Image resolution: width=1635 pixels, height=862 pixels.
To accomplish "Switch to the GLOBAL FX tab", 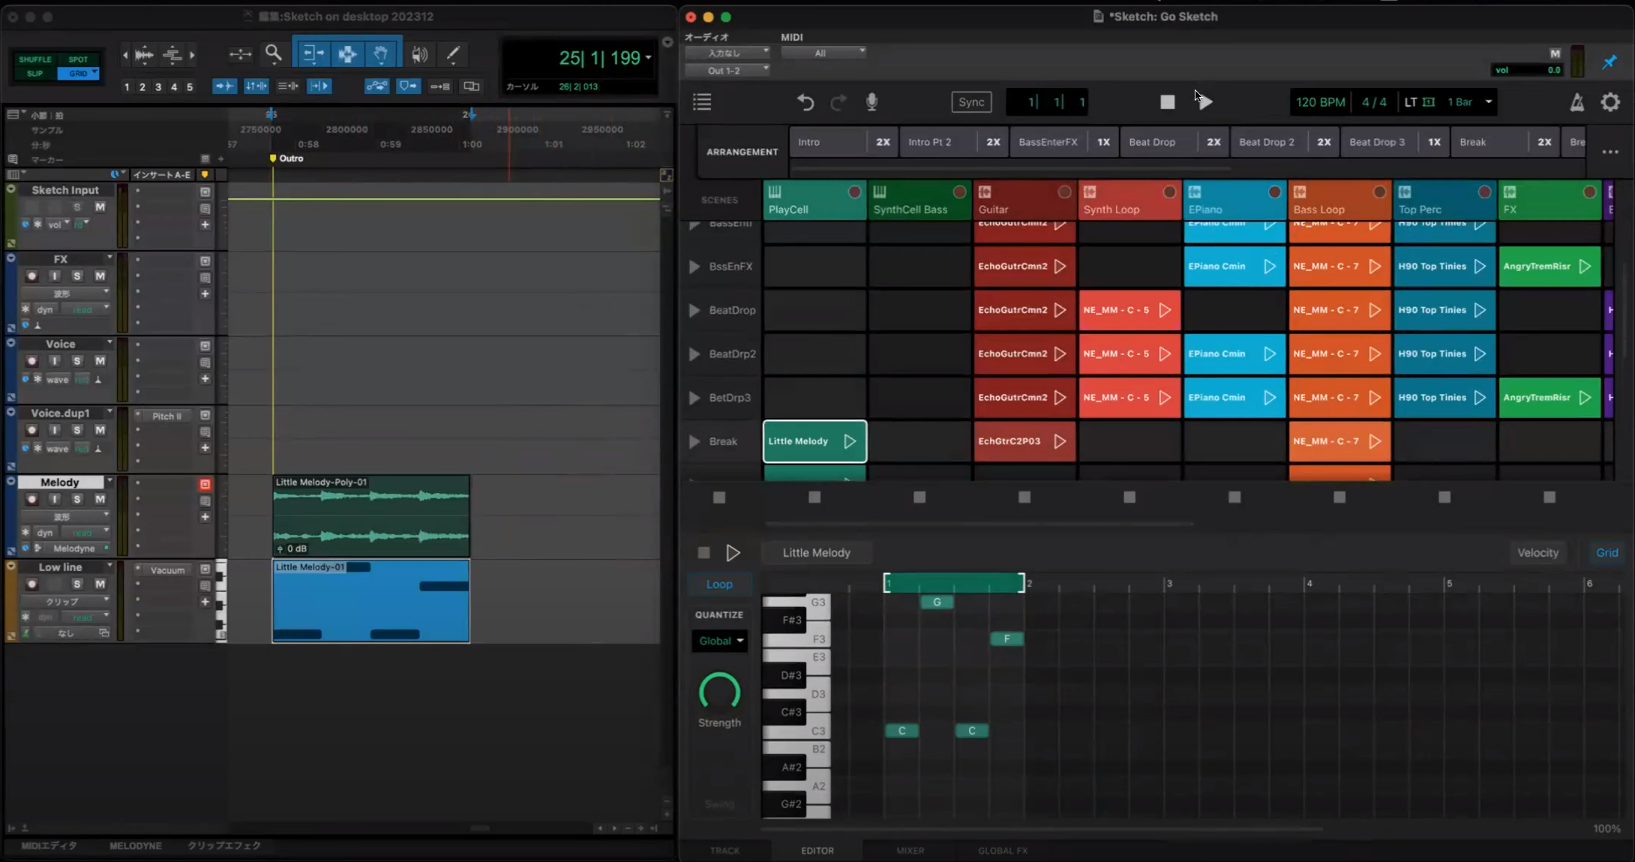I will 1002,851.
